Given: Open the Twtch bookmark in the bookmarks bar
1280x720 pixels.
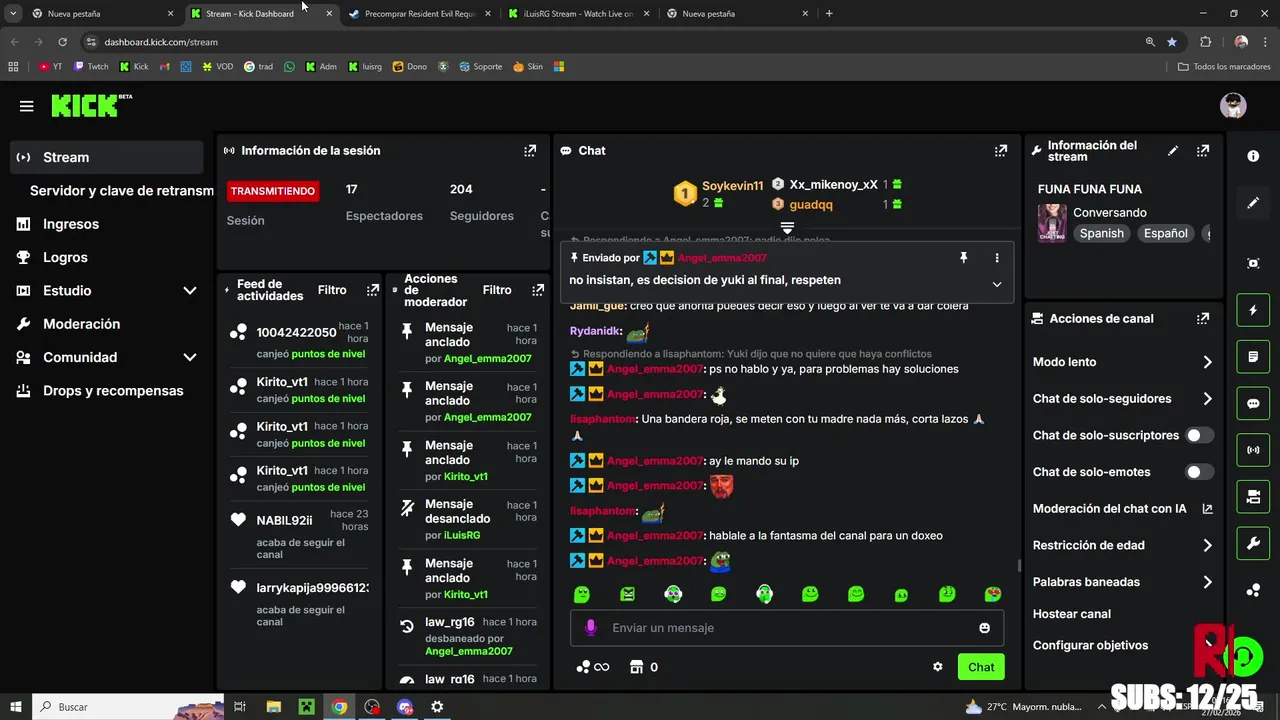Looking at the screenshot, I should click(91, 67).
